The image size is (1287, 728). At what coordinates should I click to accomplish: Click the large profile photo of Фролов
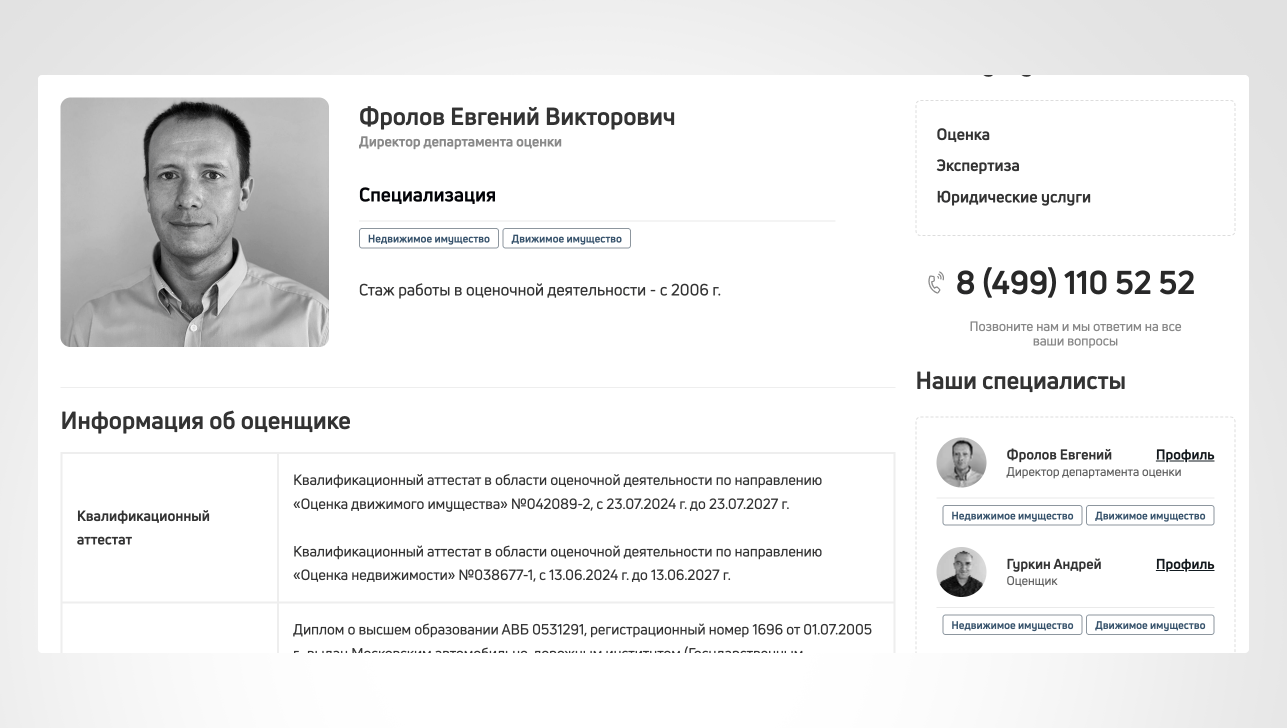pos(195,222)
